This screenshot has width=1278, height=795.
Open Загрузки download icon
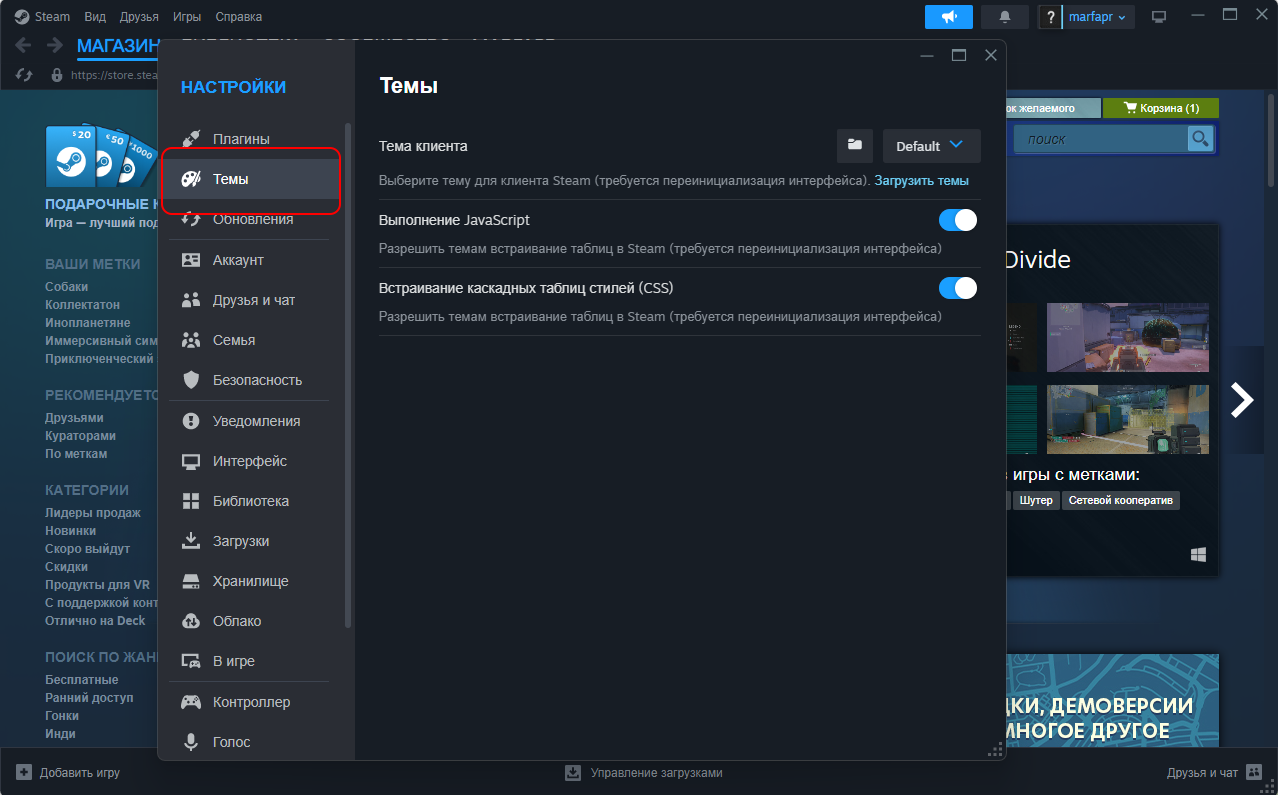click(191, 541)
